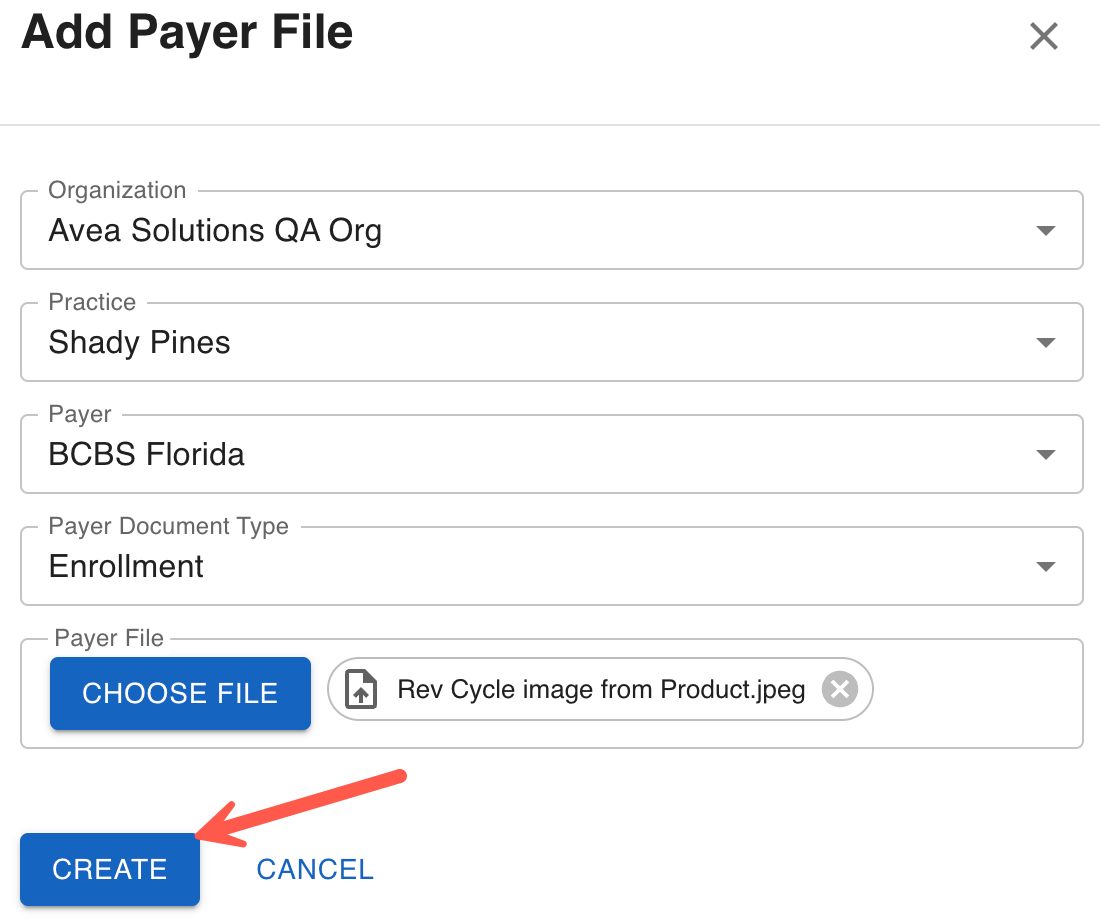
Task: Remove the attached Rev Cycle jpeg file
Action: click(x=840, y=689)
